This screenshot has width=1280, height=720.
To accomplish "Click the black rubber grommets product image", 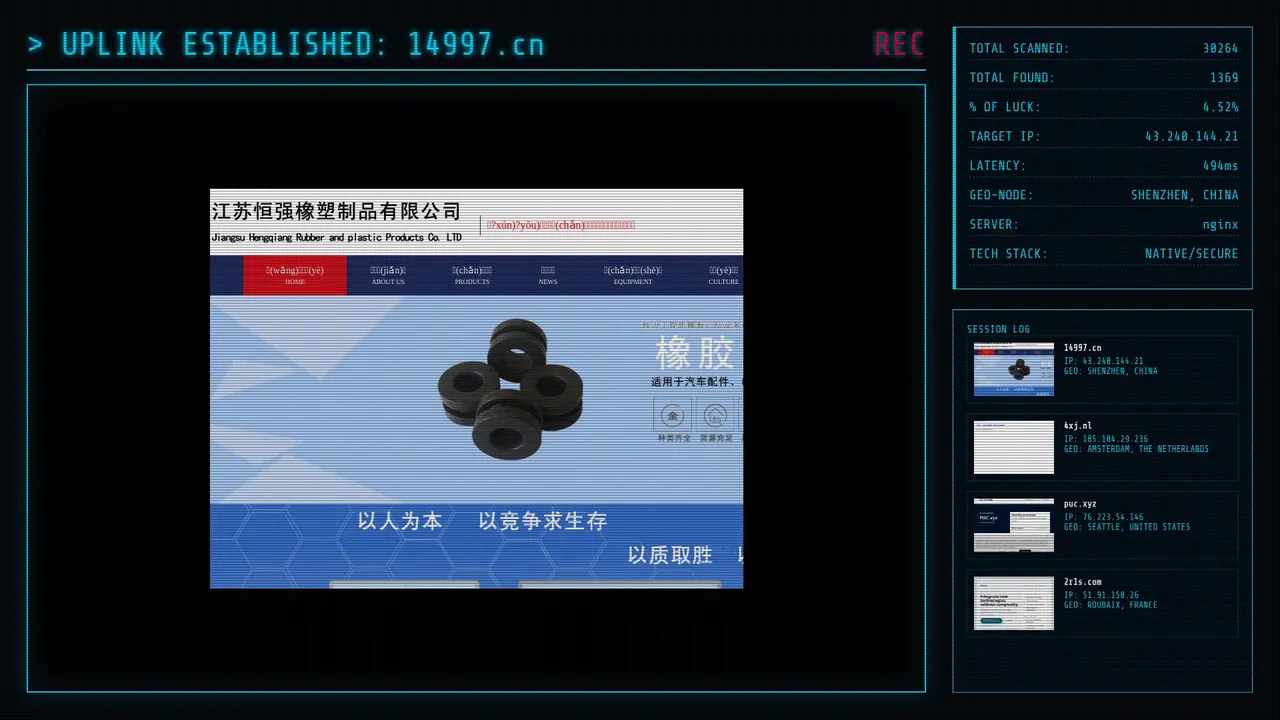I will 511,388.
